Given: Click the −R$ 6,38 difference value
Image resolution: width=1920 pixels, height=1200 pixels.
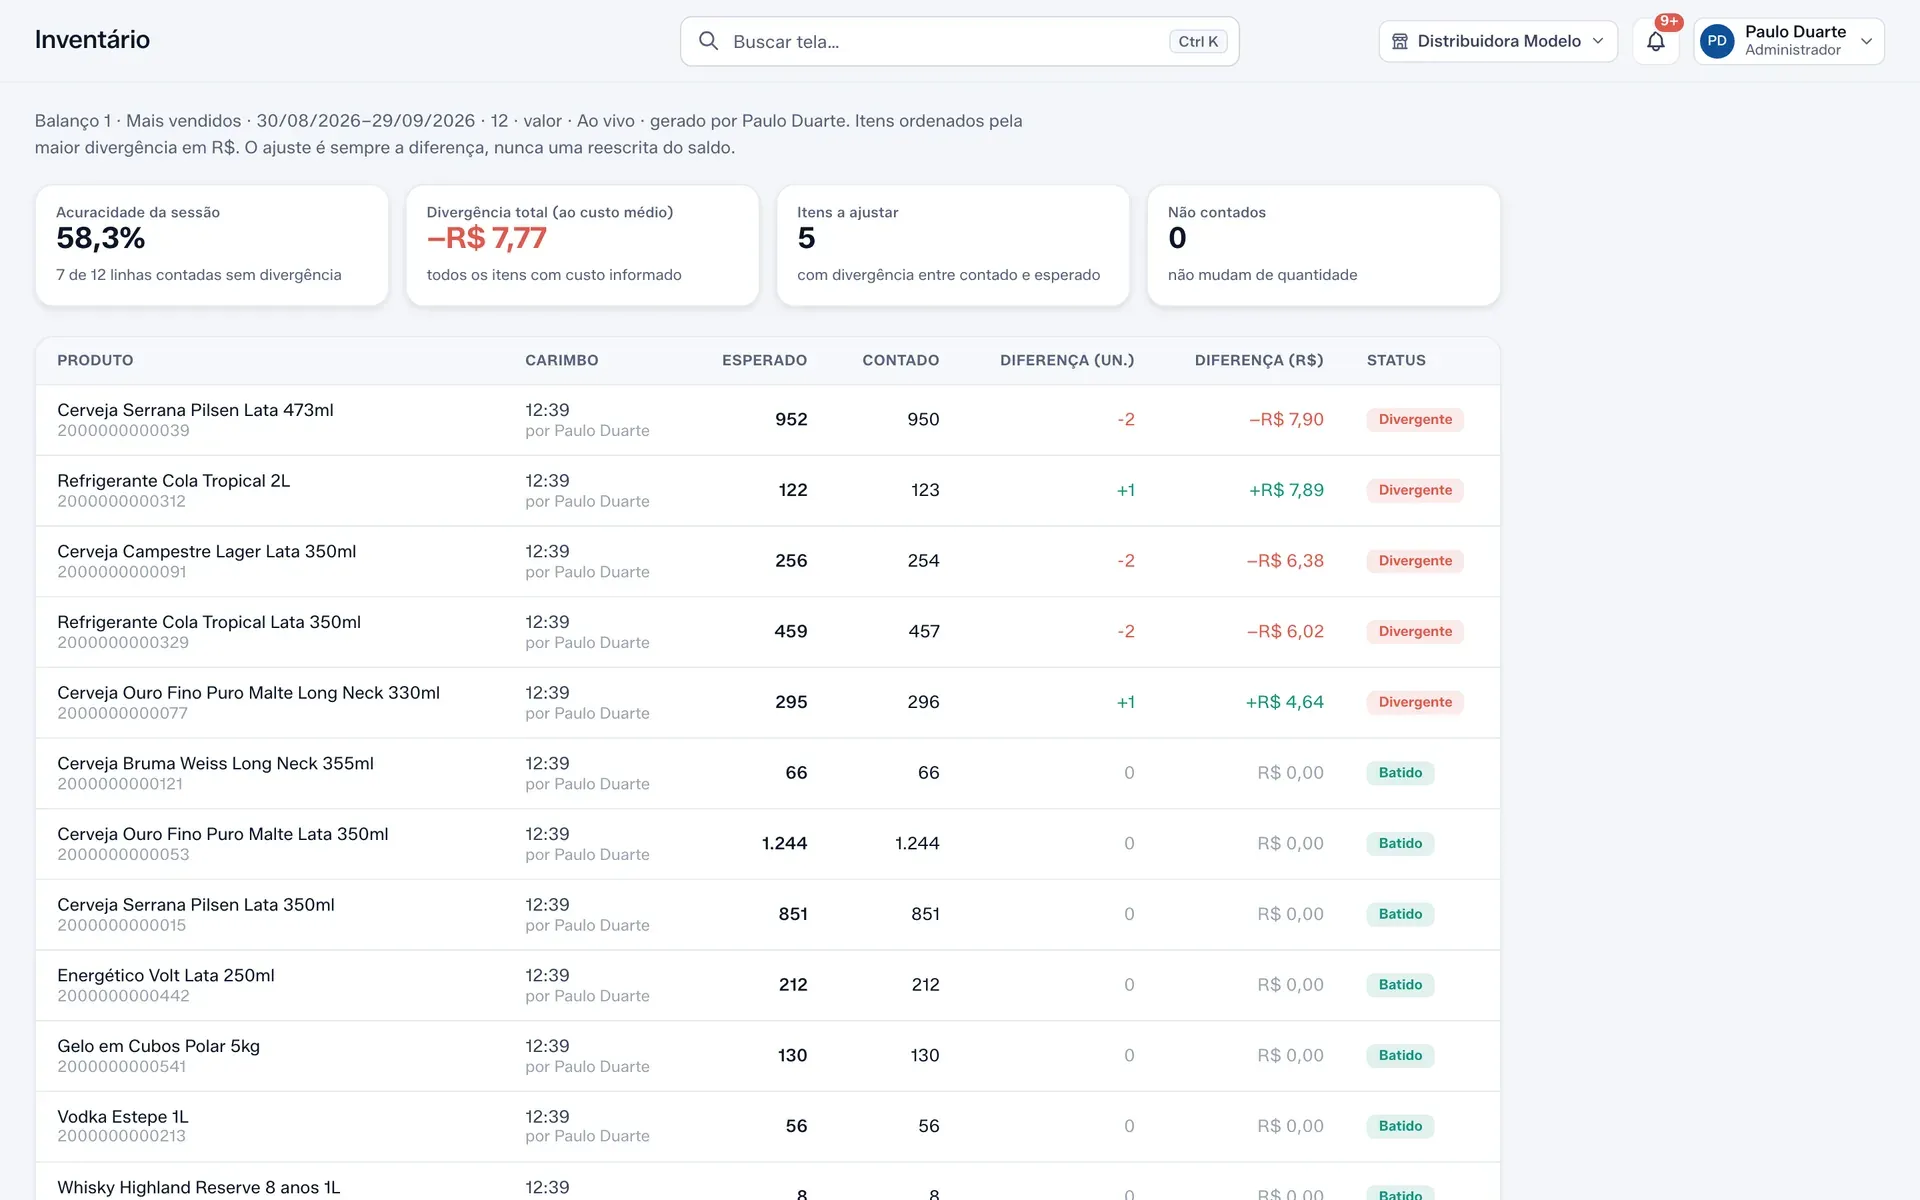Looking at the screenshot, I should (x=1285, y=561).
